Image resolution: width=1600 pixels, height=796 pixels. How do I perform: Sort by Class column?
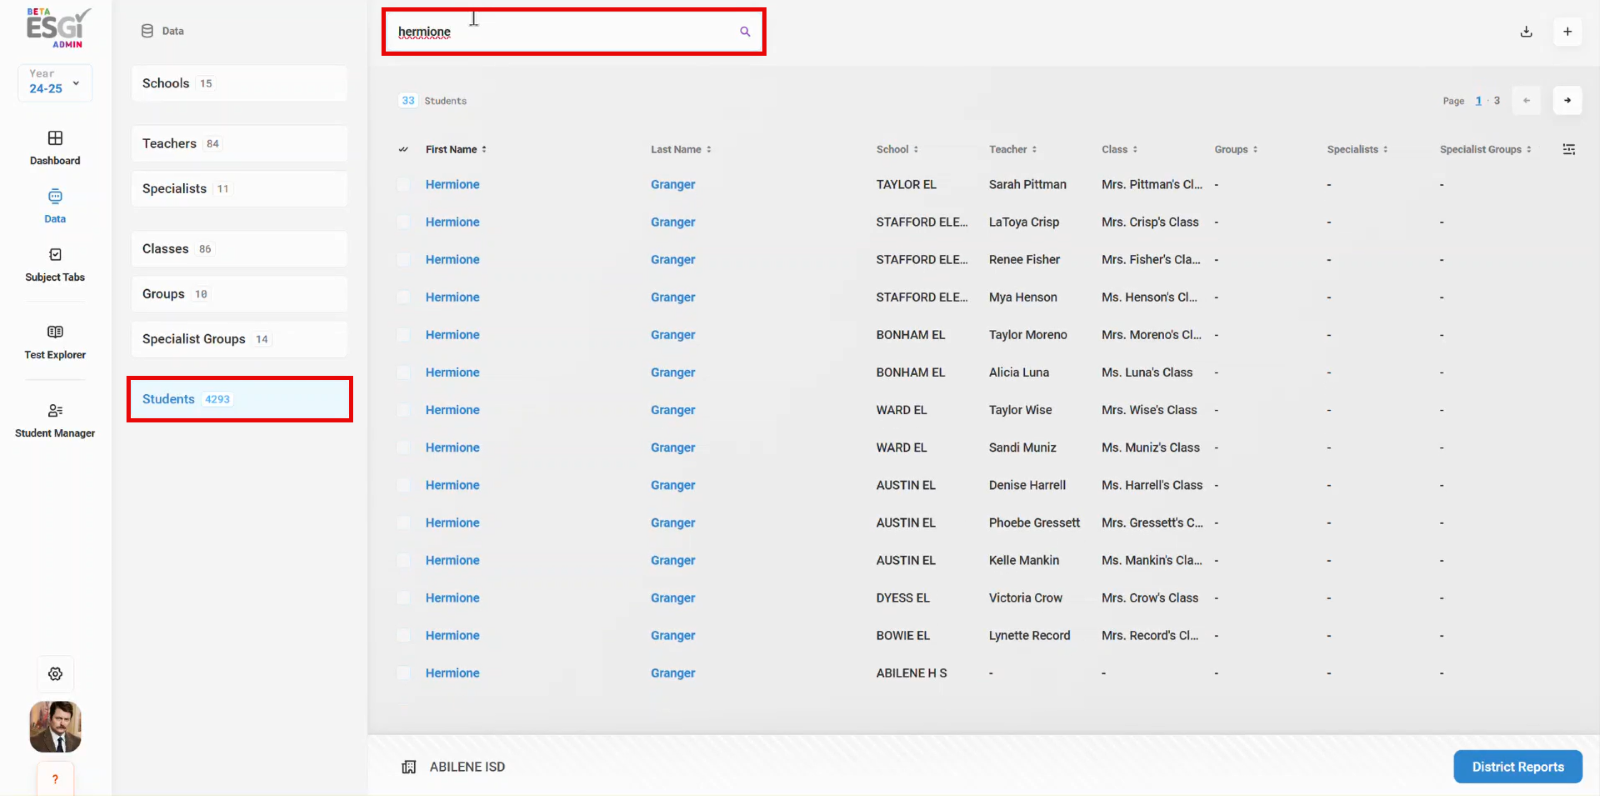[1120, 149]
